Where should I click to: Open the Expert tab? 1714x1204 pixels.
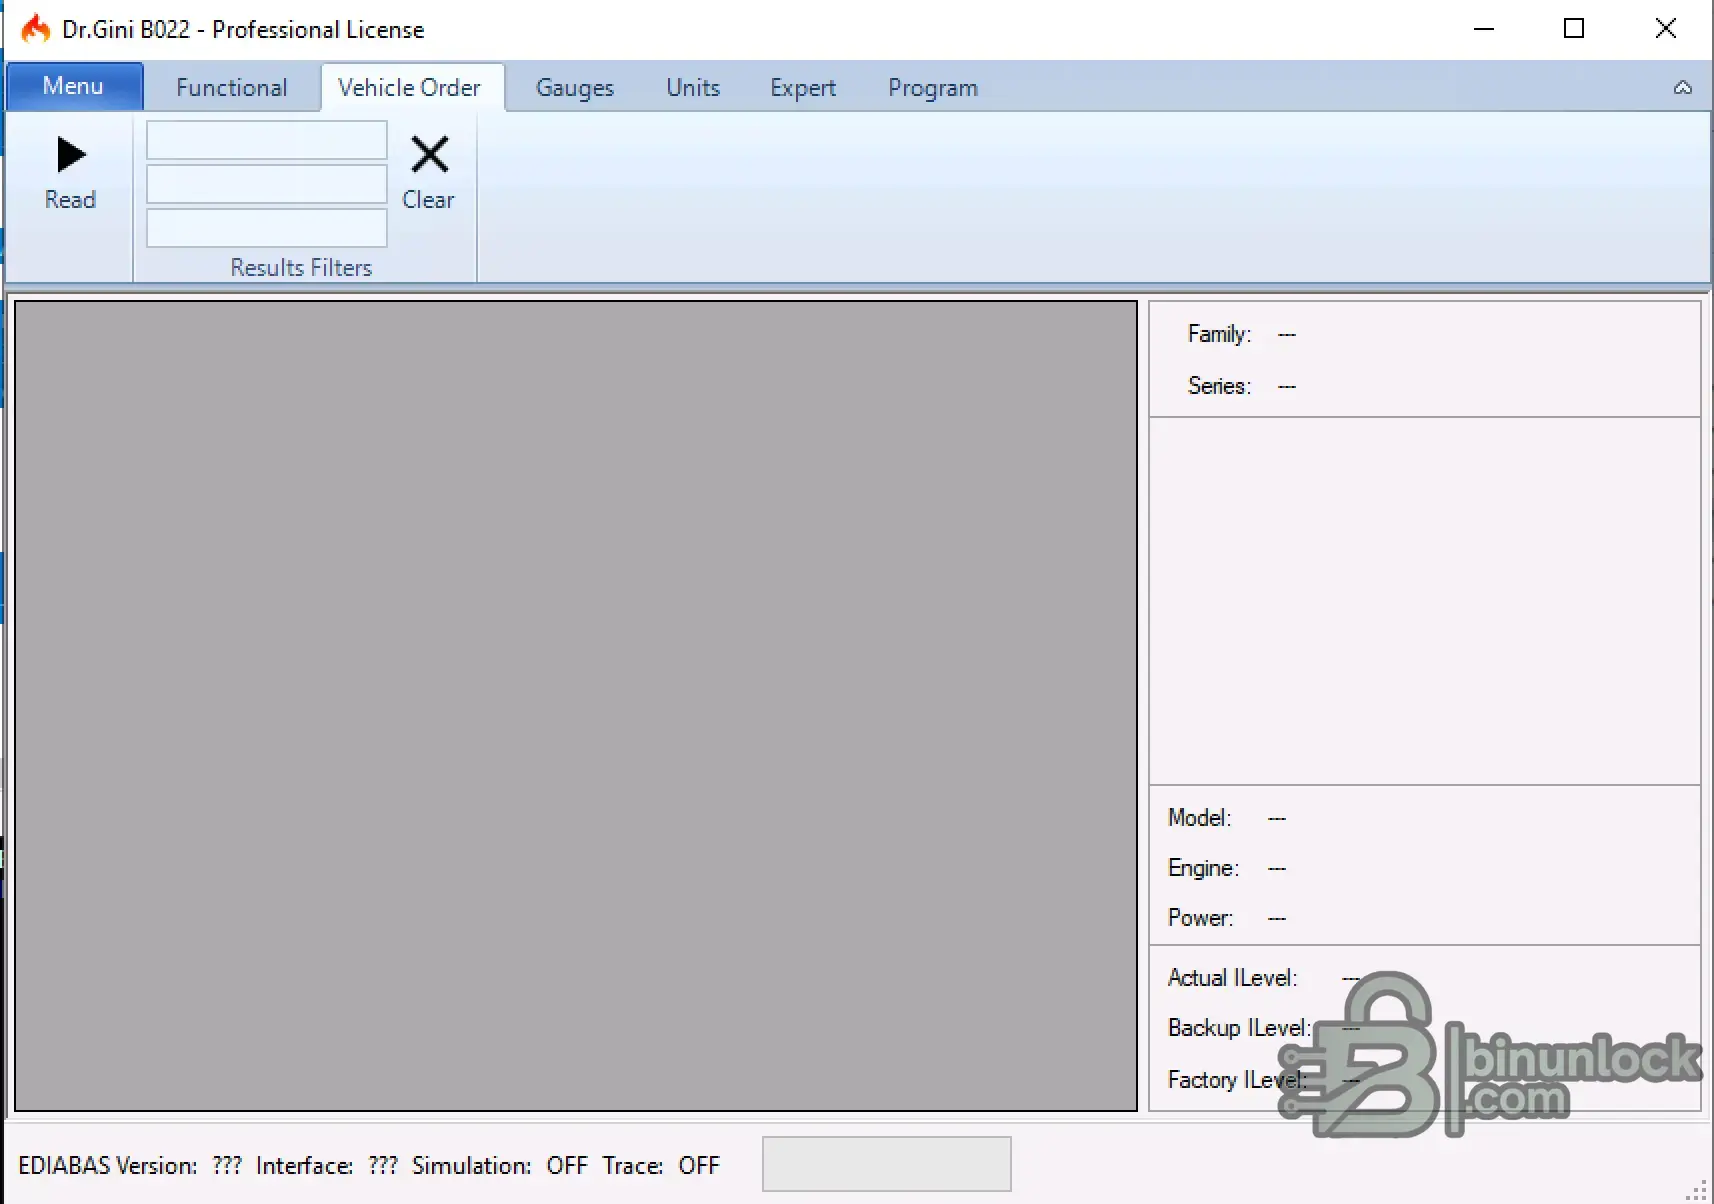[803, 88]
